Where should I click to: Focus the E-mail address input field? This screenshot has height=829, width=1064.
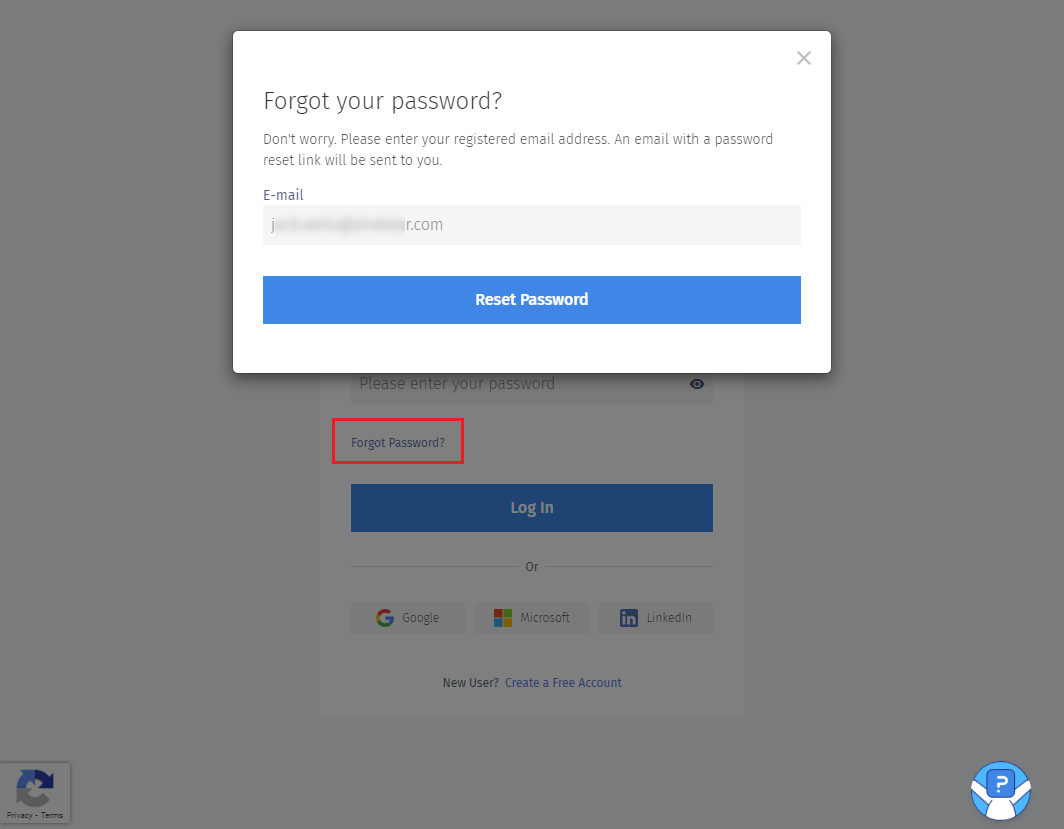tap(531, 225)
